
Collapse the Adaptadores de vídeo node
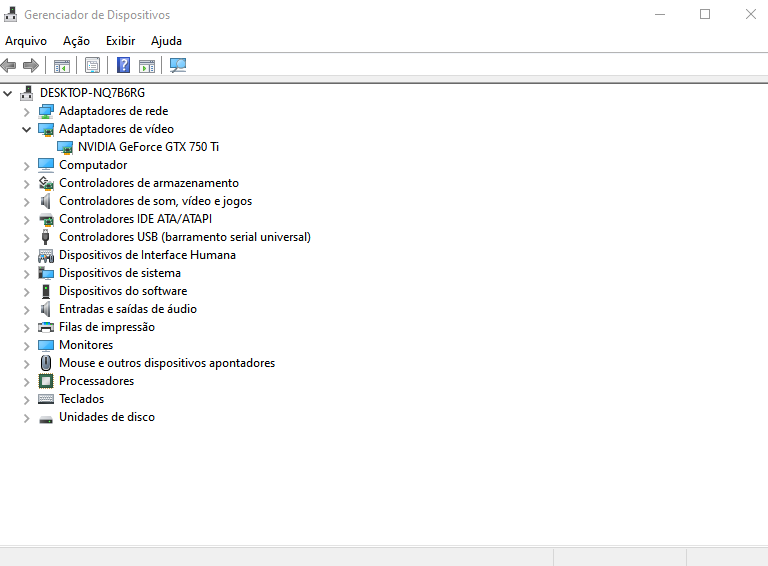(26, 129)
